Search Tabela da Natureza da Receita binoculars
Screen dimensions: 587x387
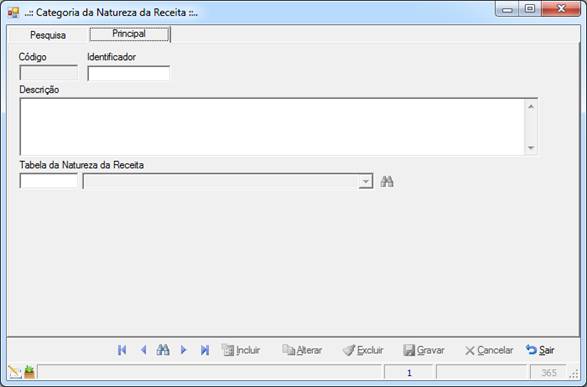(x=387, y=182)
